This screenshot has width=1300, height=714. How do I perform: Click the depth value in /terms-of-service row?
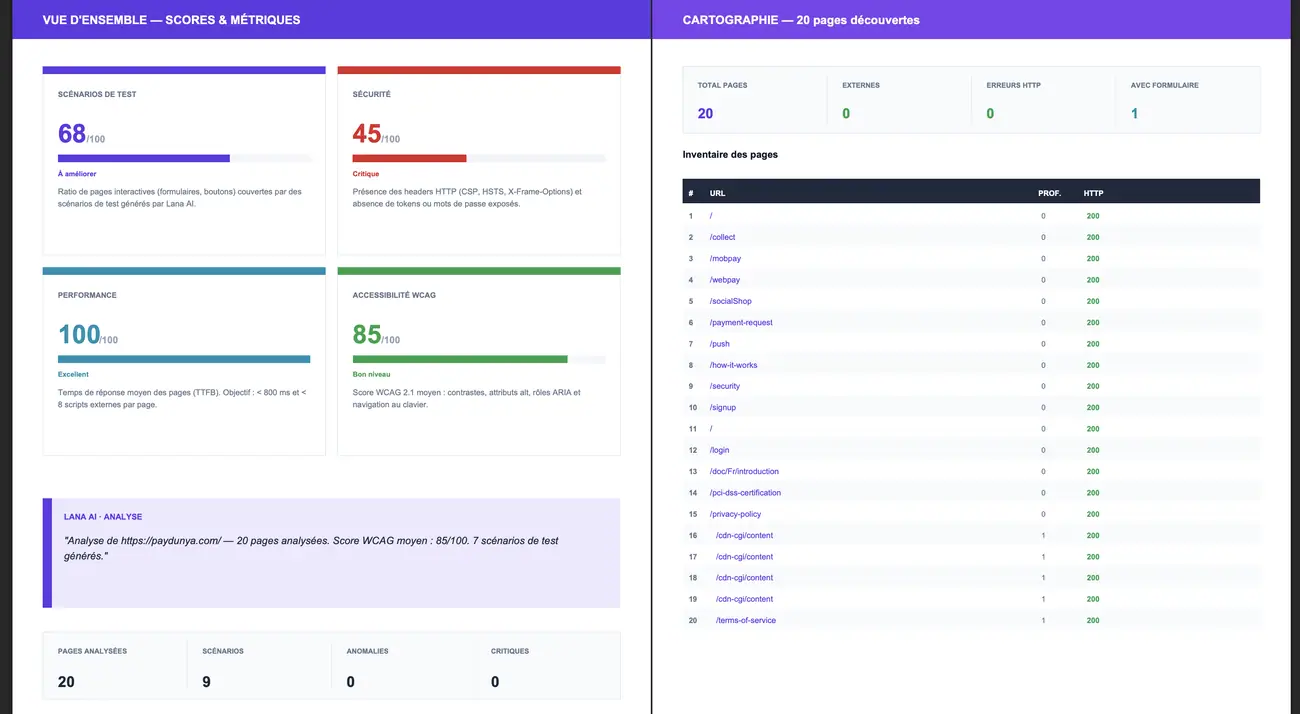1043,621
